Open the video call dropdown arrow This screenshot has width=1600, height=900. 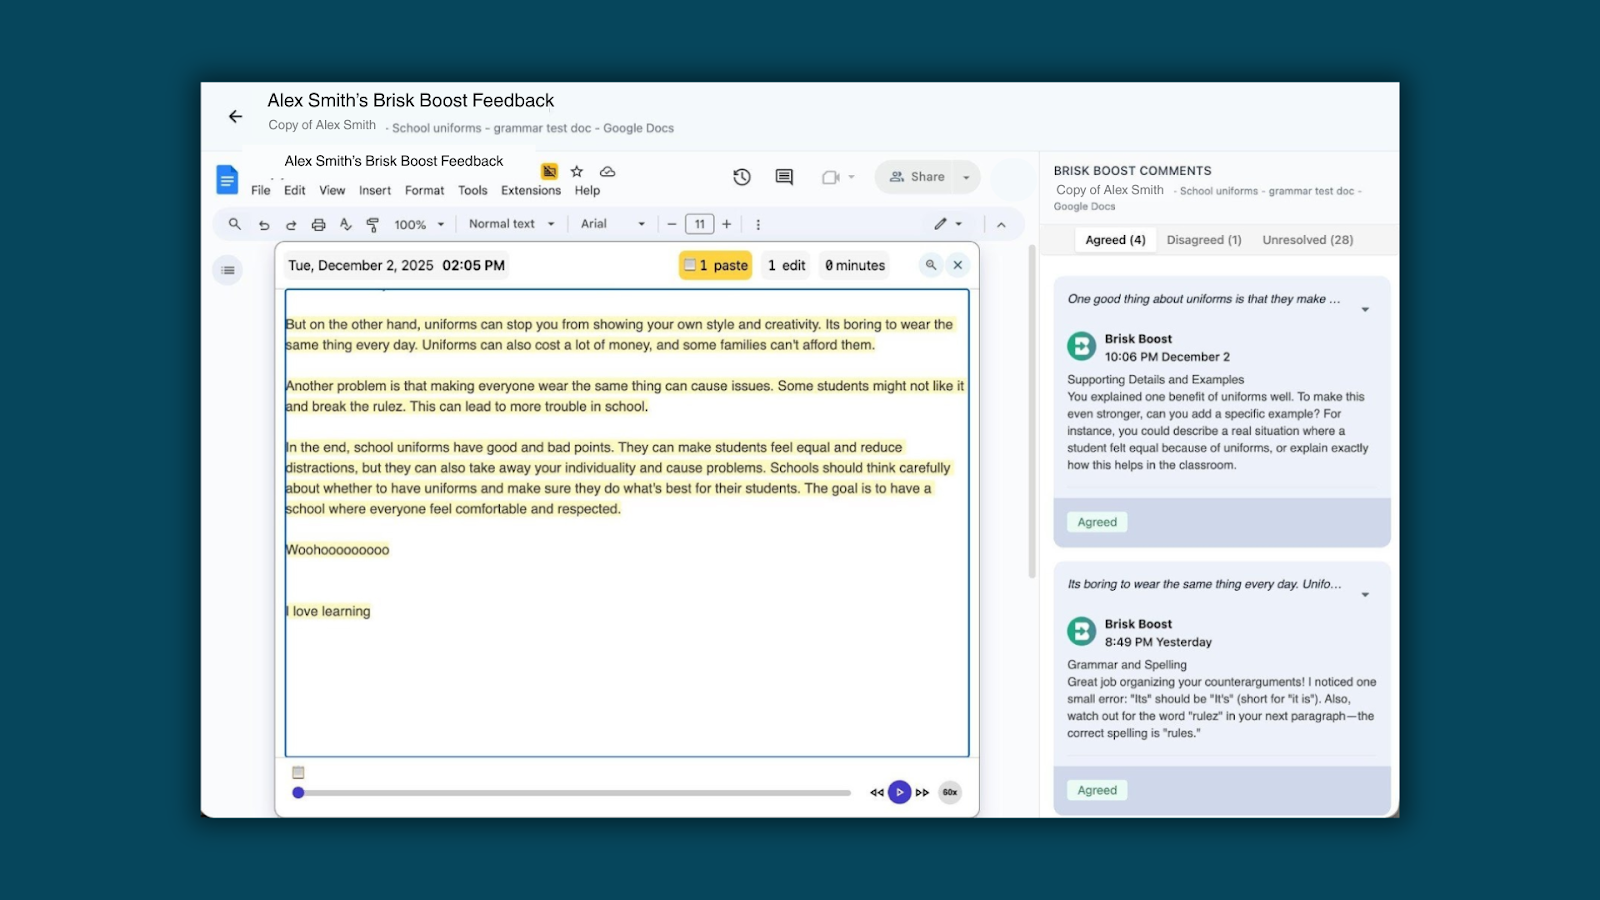click(852, 177)
